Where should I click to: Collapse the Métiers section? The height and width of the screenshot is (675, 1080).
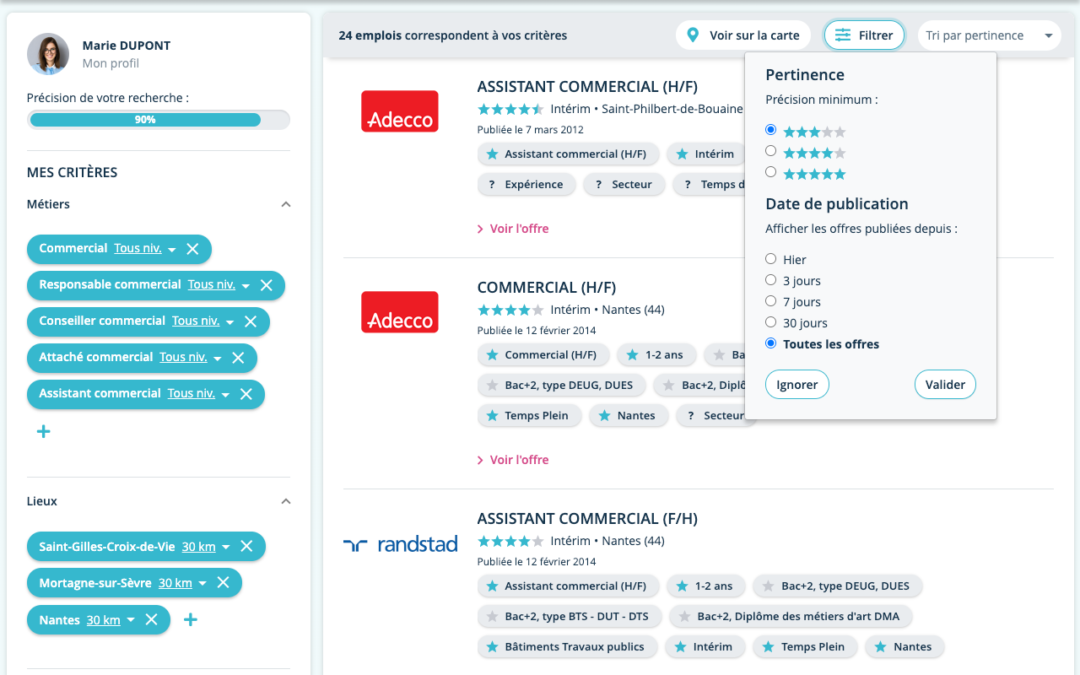point(286,204)
